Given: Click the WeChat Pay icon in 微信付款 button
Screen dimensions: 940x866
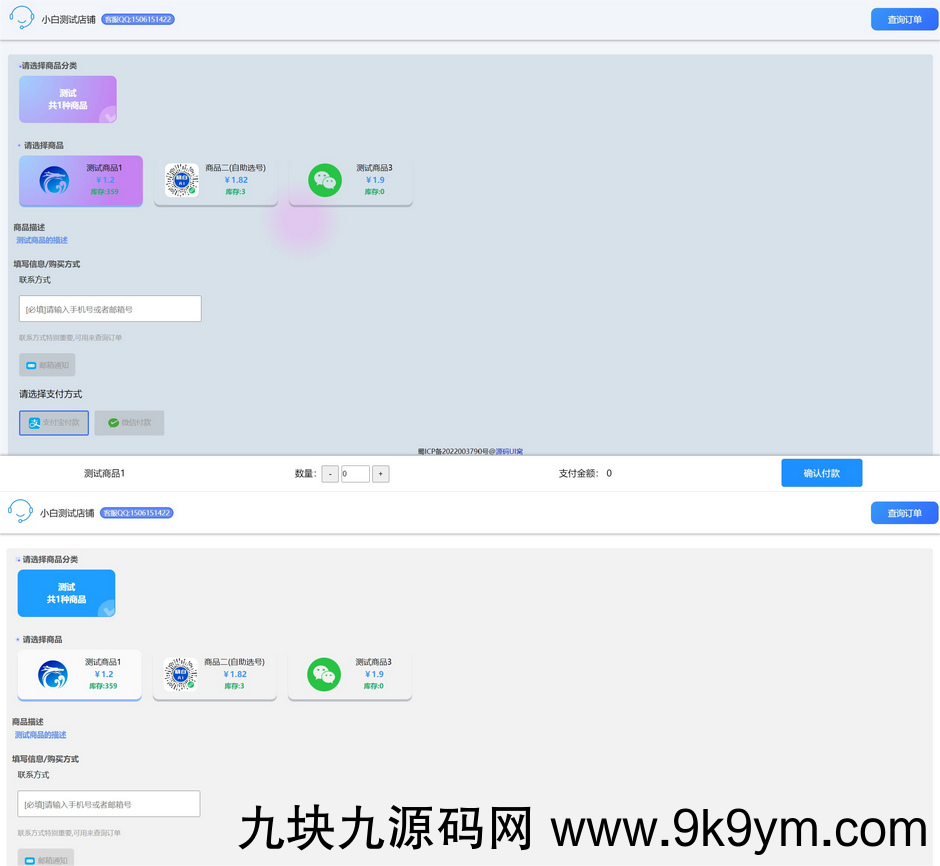Looking at the screenshot, I should coord(112,422).
